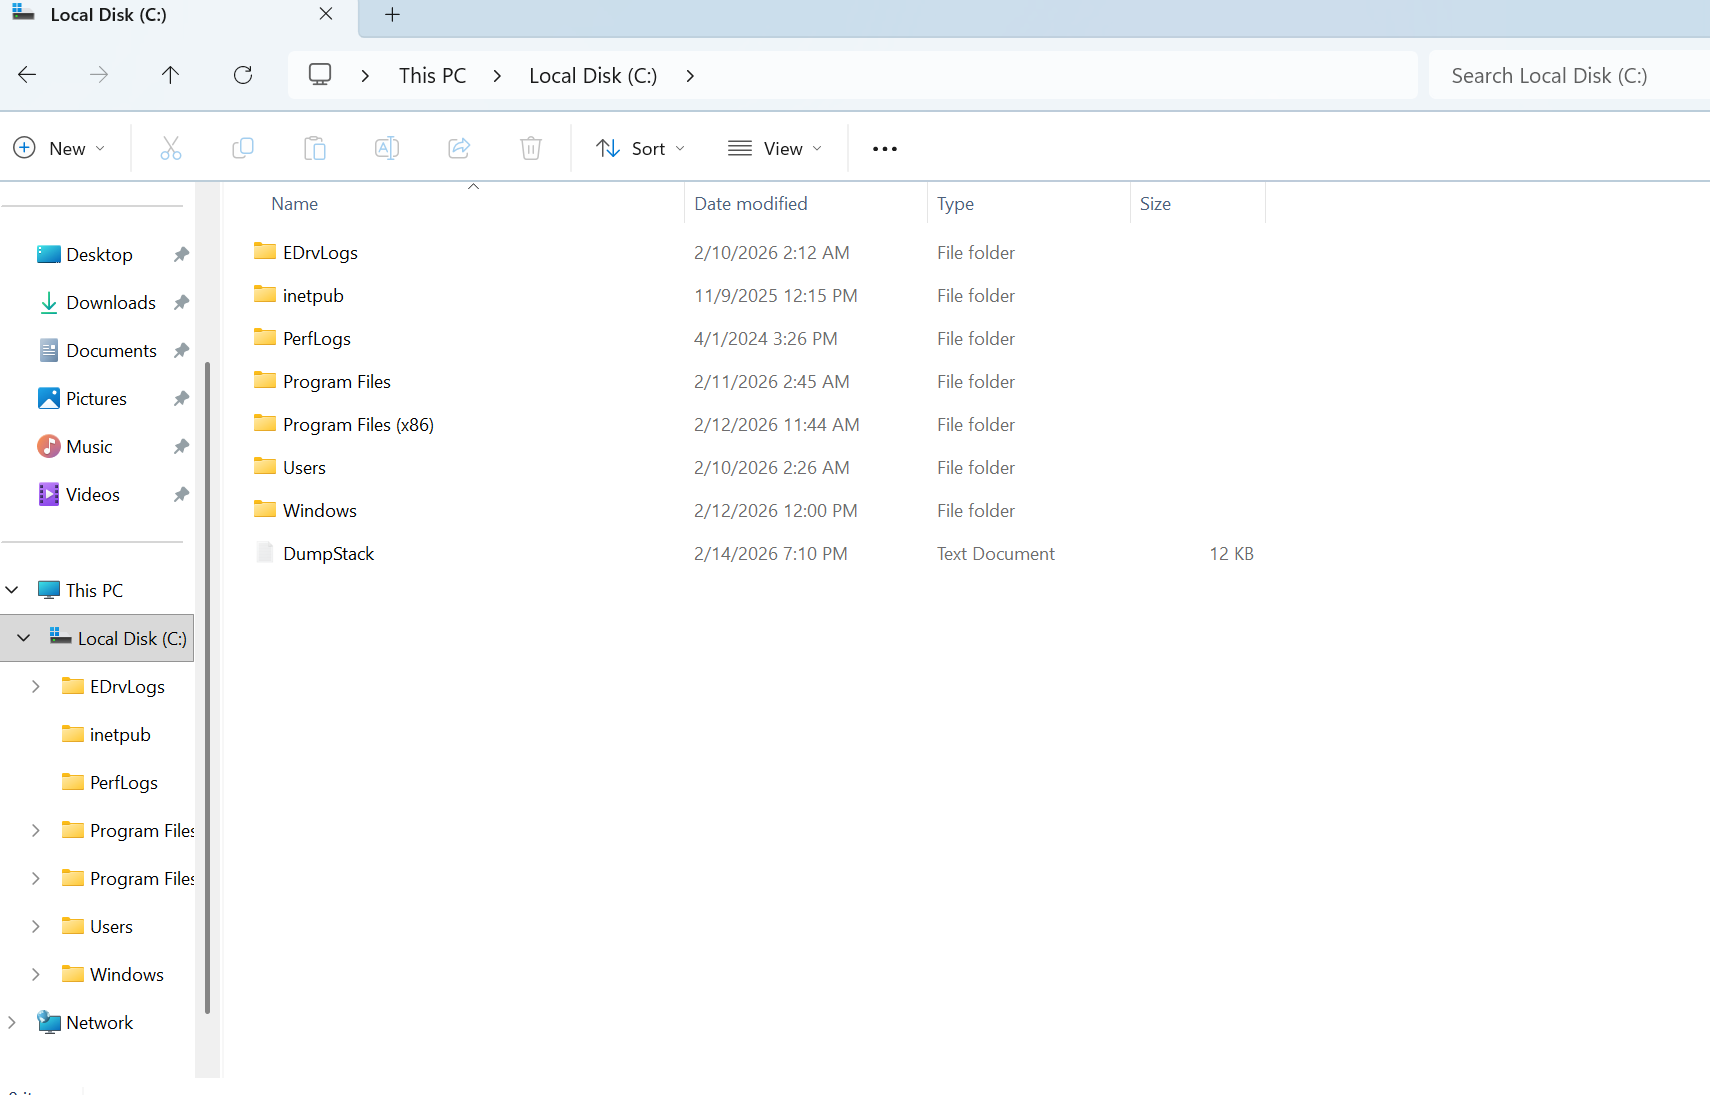The image size is (1710, 1095).
Task: Open the Sort dropdown
Action: click(640, 147)
